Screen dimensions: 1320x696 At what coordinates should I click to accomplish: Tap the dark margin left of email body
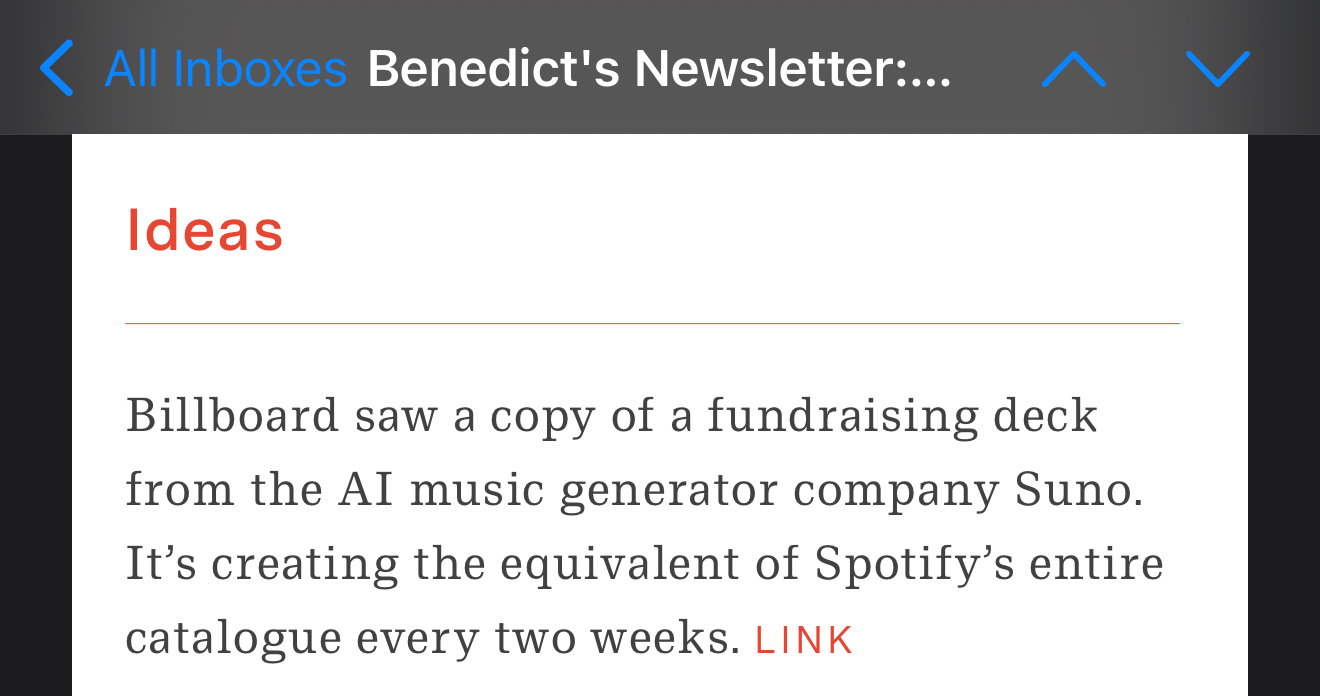pos(35,420)
